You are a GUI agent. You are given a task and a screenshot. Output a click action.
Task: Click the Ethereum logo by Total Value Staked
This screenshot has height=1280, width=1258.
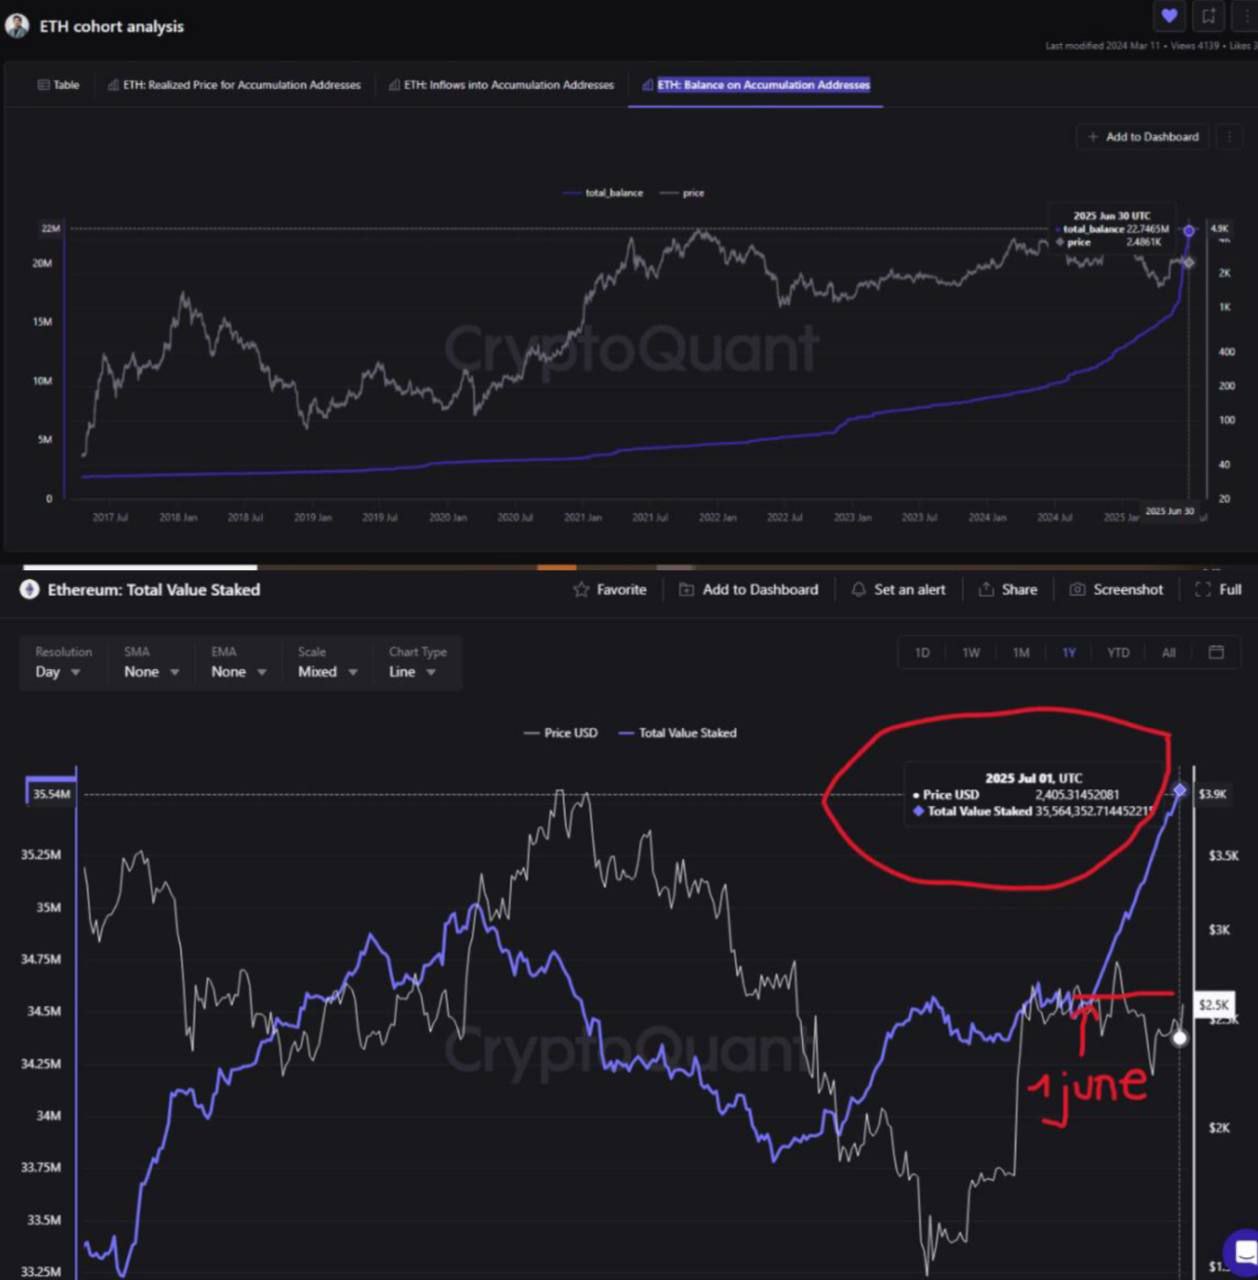(30, 590)
